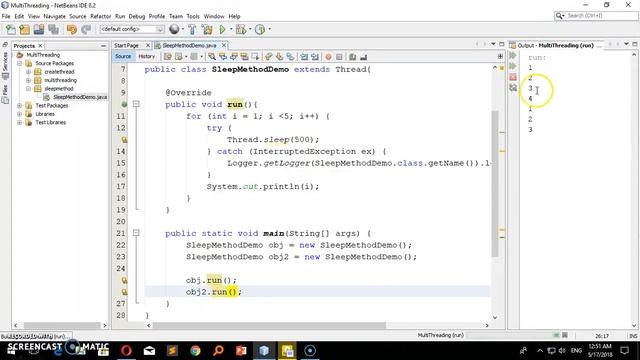Open the Debug menu
The height and width of the screenshot is (360, 640).
point(137,16)
